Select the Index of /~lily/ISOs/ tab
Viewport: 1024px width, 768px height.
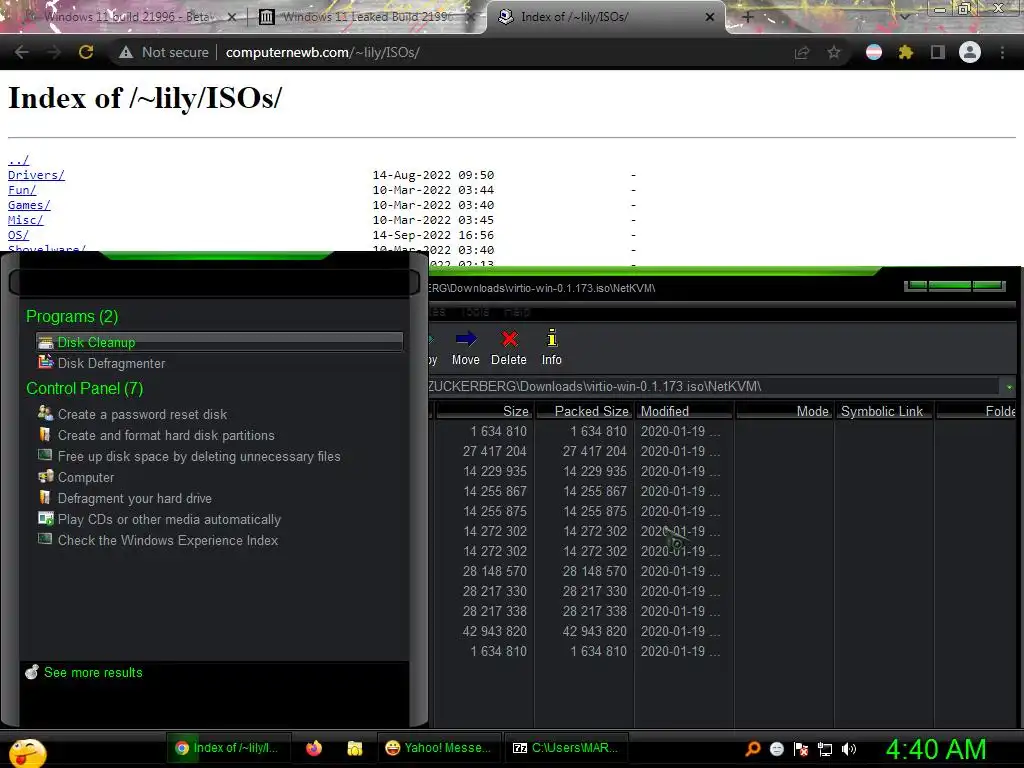coord(604,17)
